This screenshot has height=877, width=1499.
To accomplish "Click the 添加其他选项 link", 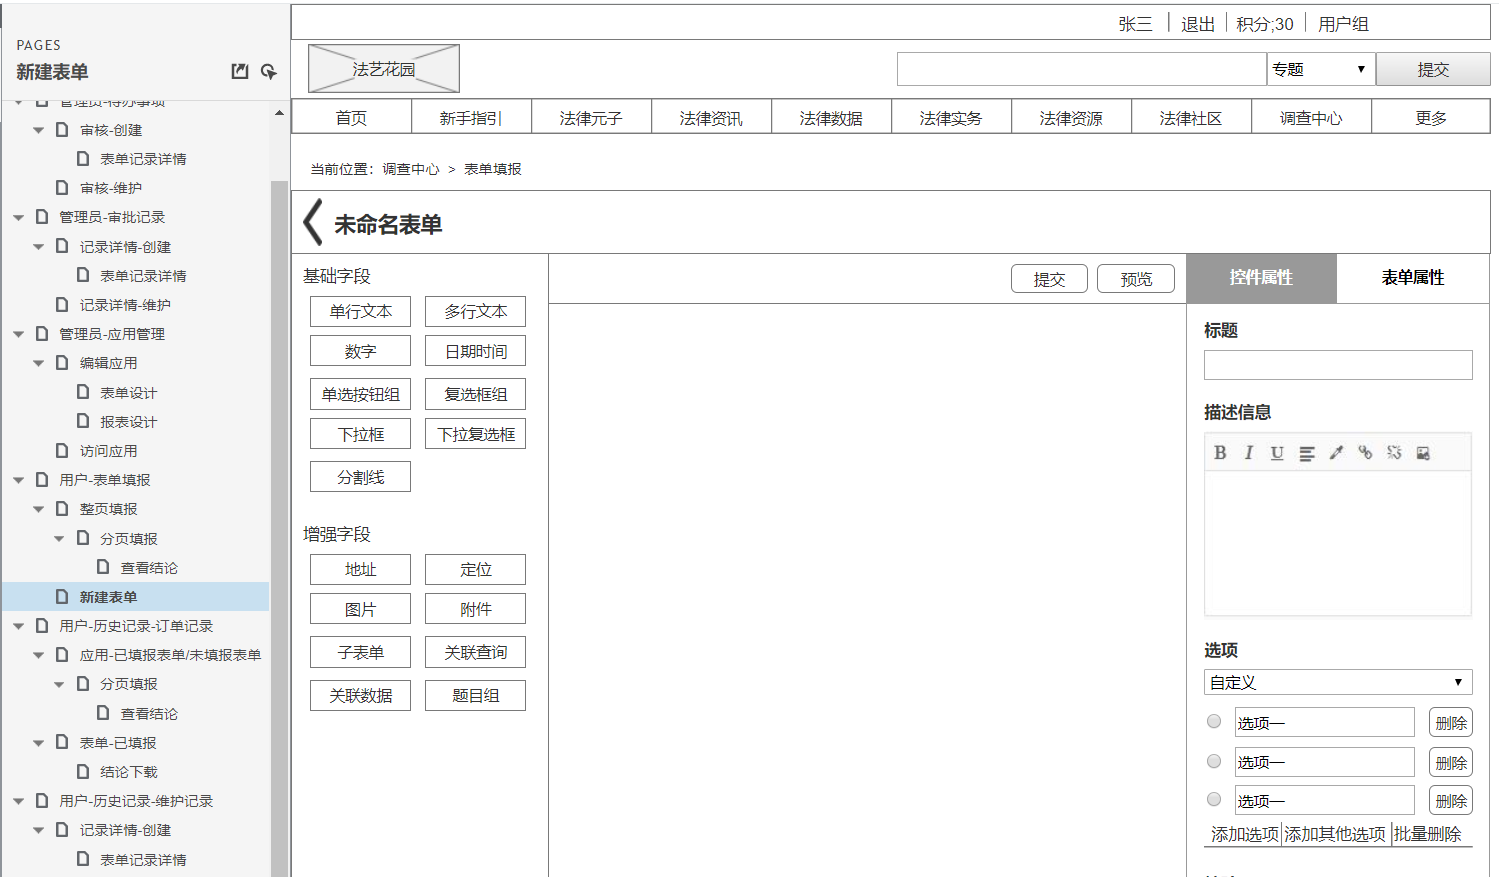I will pyautogui.click(x=1335, y=834).
